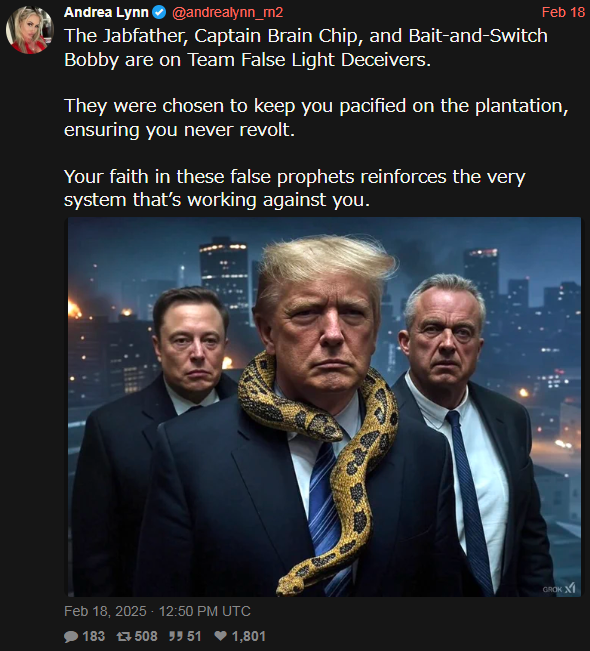Click the Andrea Lynn display name
590x651 pixels.
tap(106, 12)
